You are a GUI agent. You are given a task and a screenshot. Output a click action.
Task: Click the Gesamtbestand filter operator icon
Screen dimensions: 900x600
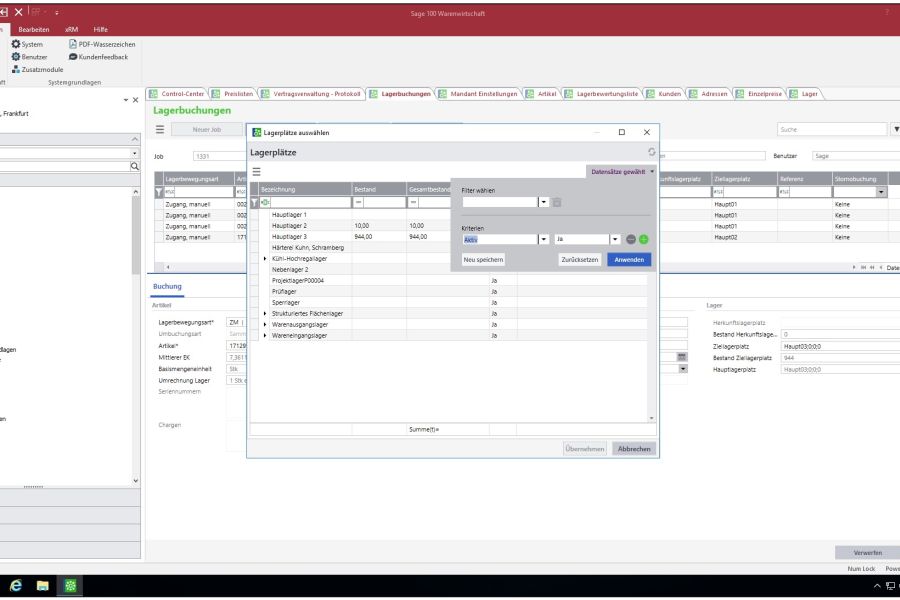pyautogui.click(x=413, y=203)
